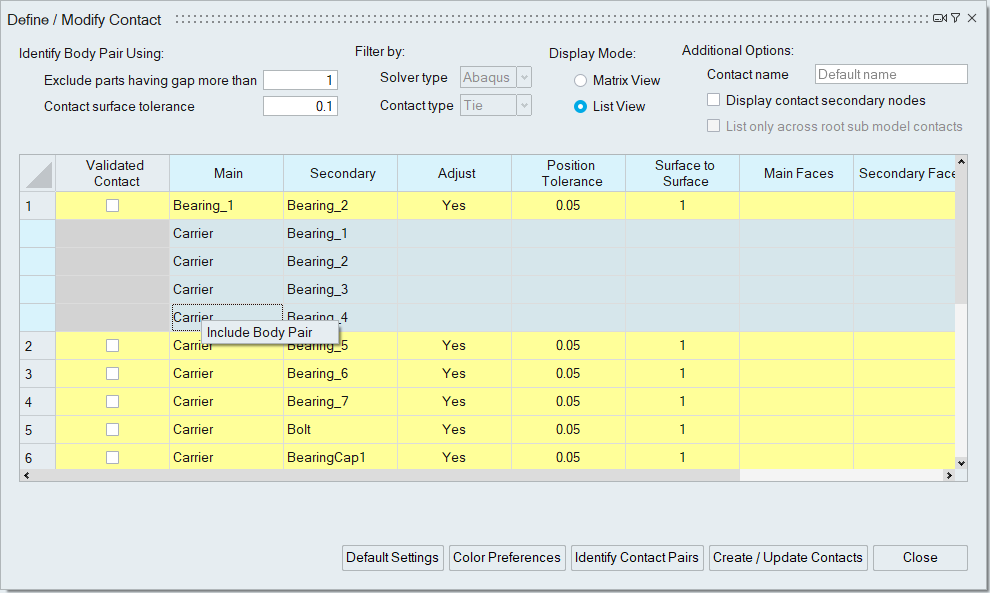Click the Position Tolerance column header
This screenshot has height=593, width=990.
(568, 173)
